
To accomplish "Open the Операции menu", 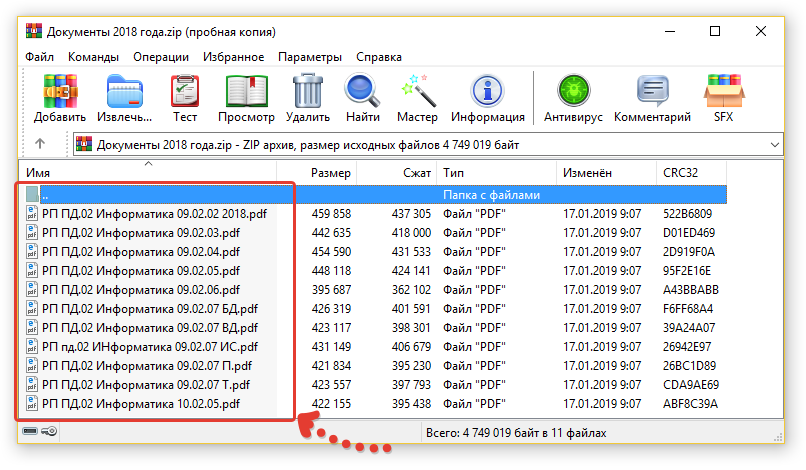I will [x=161, y=57].
